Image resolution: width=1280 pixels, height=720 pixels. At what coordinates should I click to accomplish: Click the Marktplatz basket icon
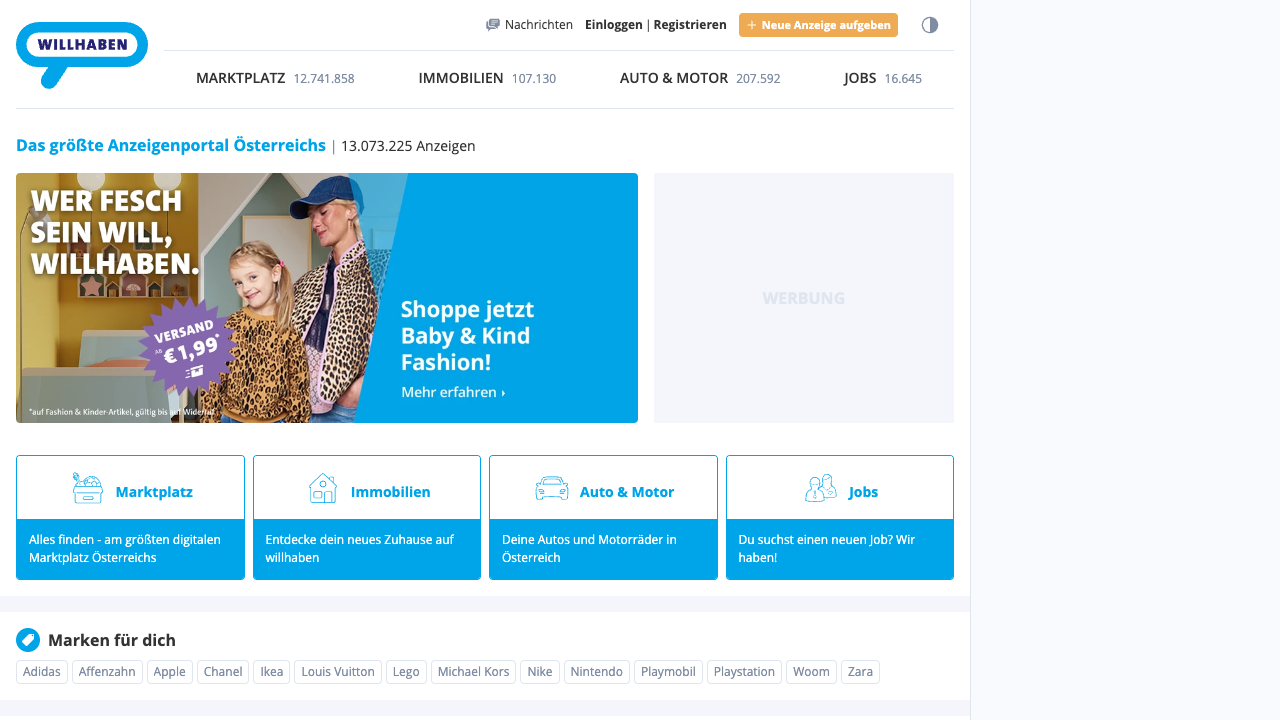pyautogui.click(x=88, y=488)
